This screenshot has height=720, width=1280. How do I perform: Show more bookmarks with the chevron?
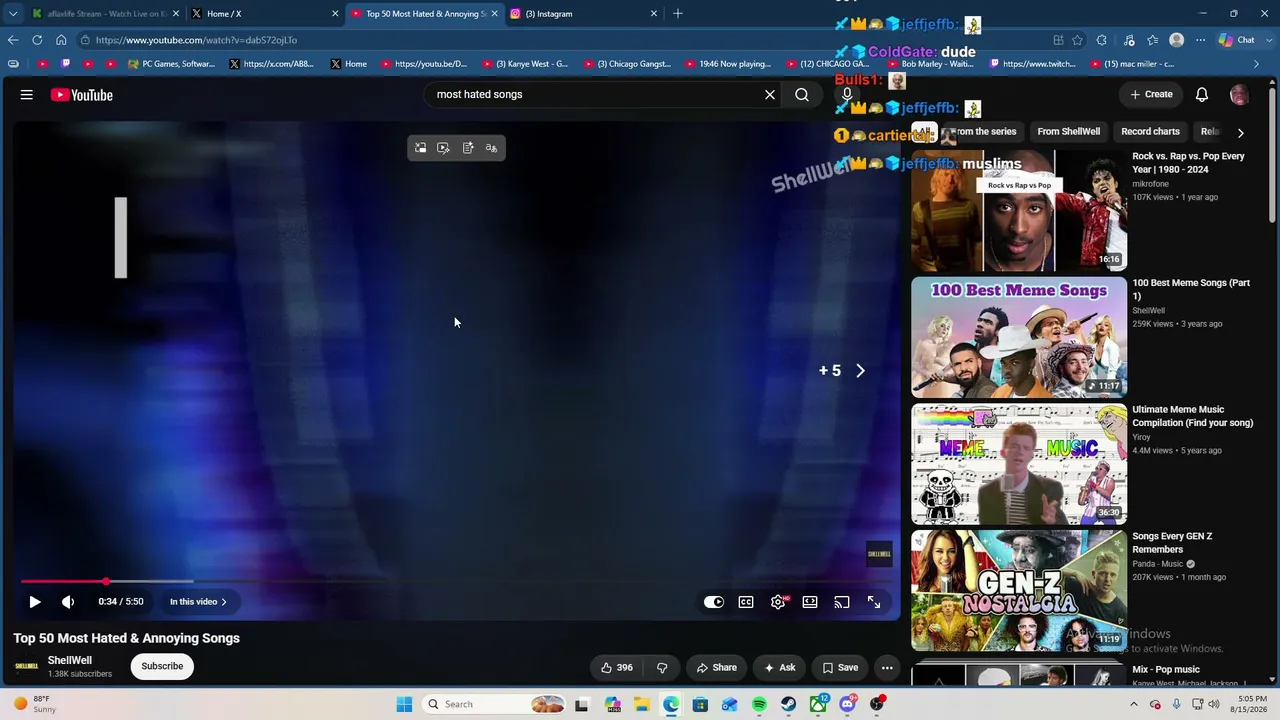tap(1257, 64)
